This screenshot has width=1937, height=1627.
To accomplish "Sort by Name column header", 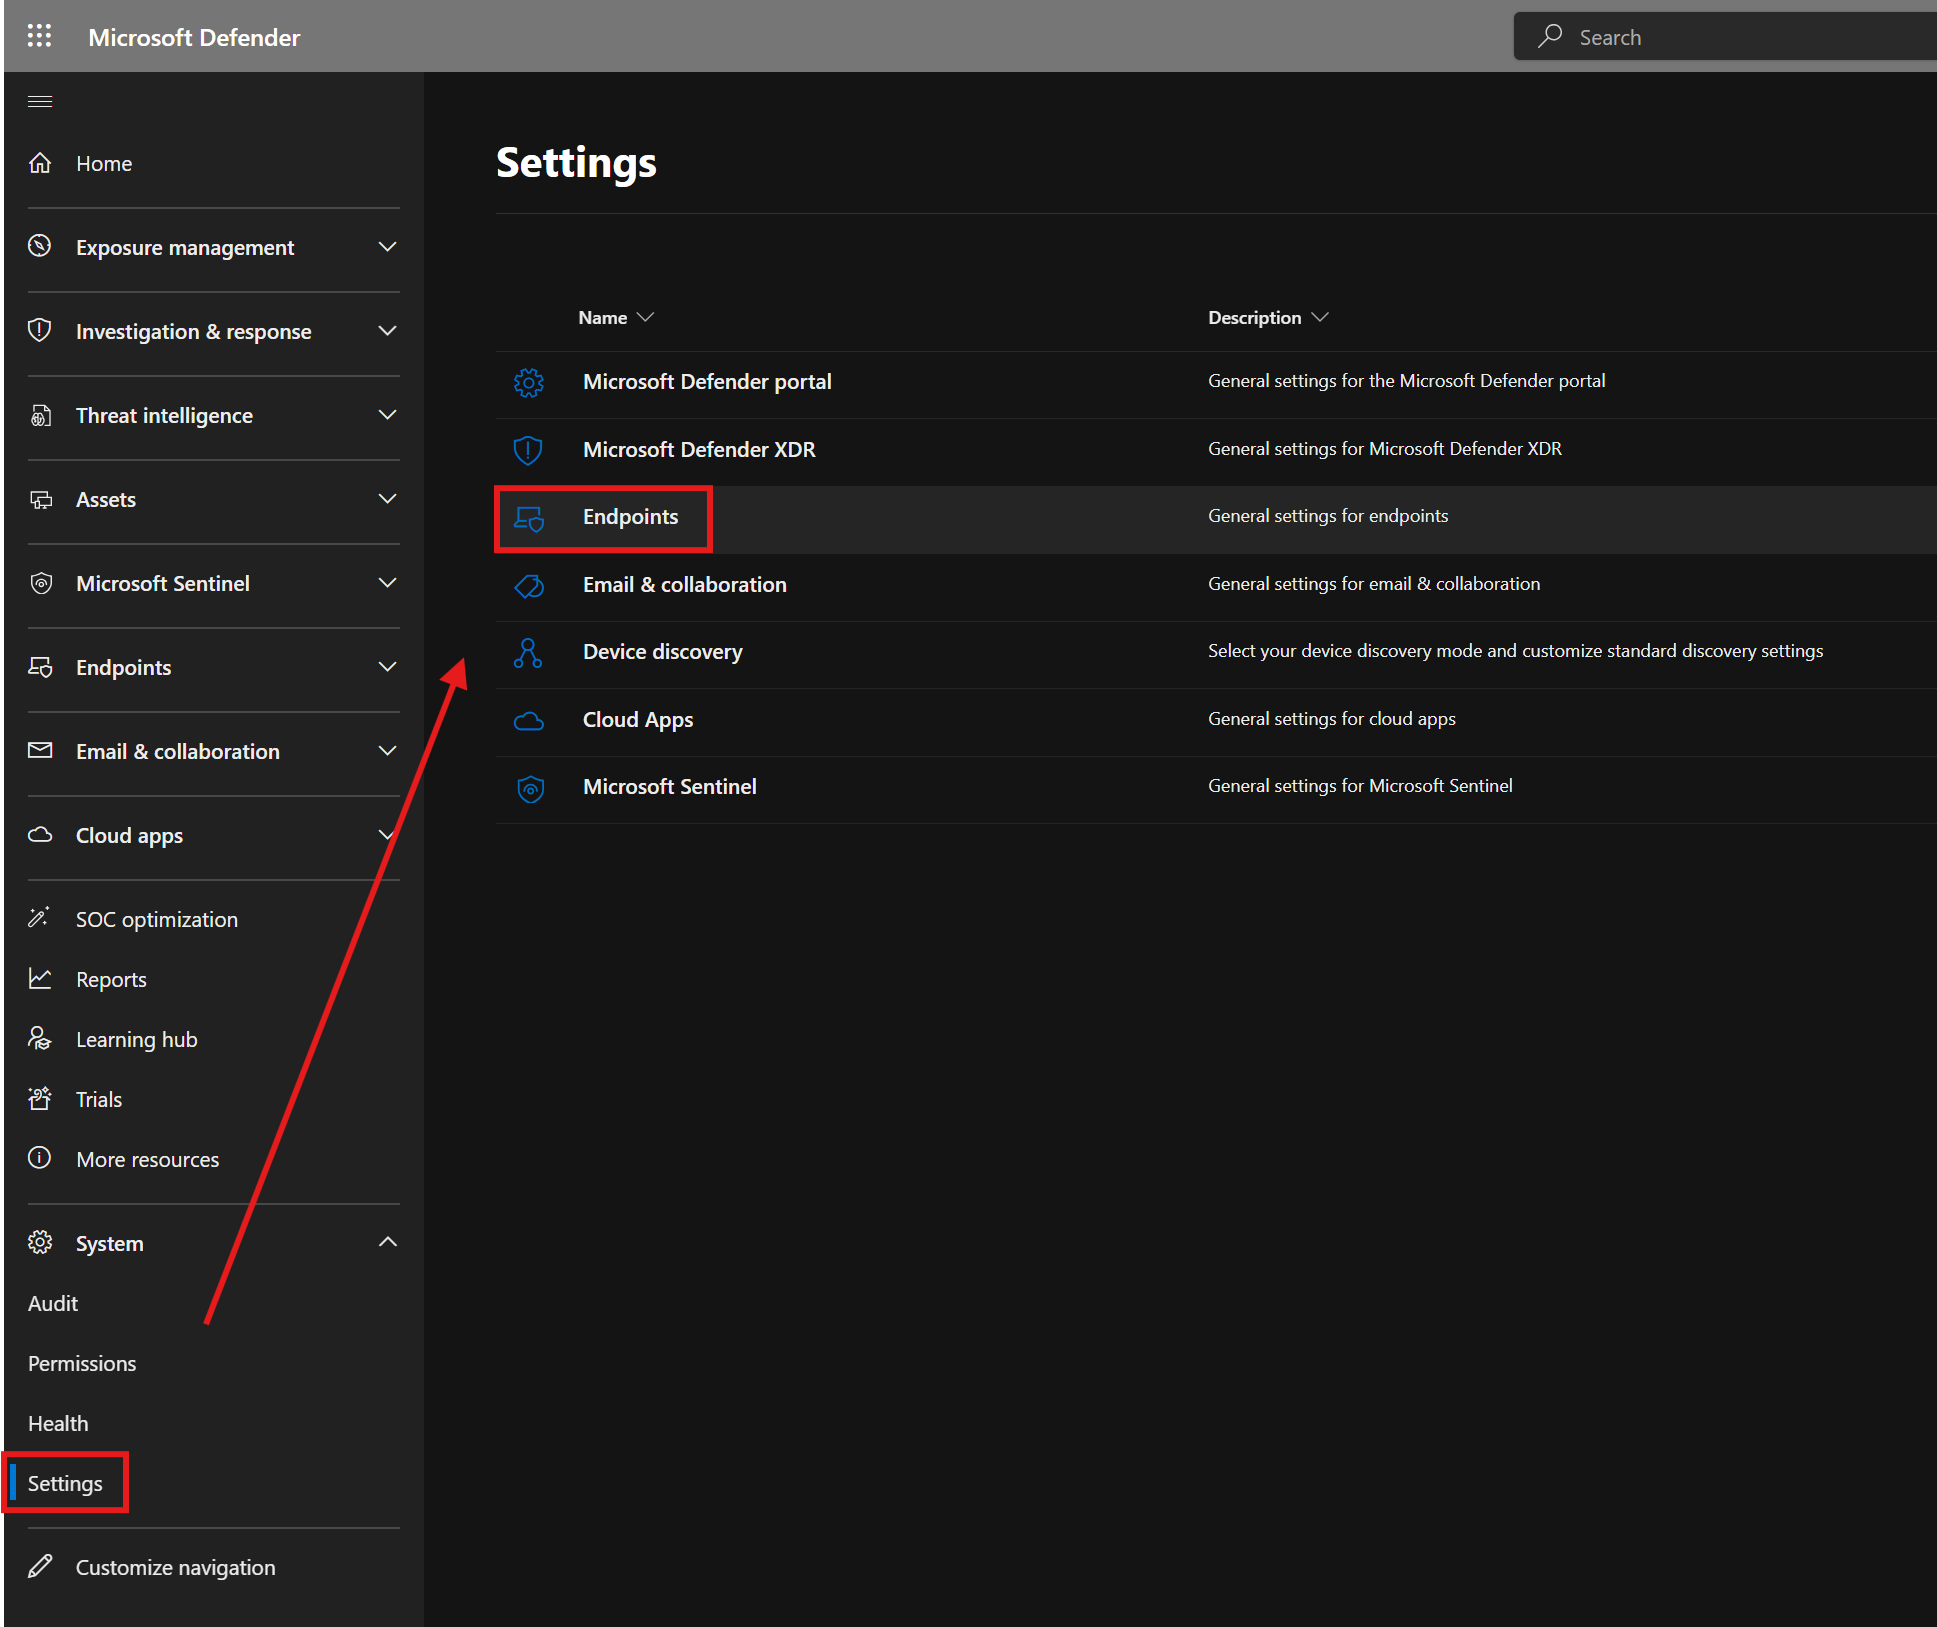I will [615, 317].
